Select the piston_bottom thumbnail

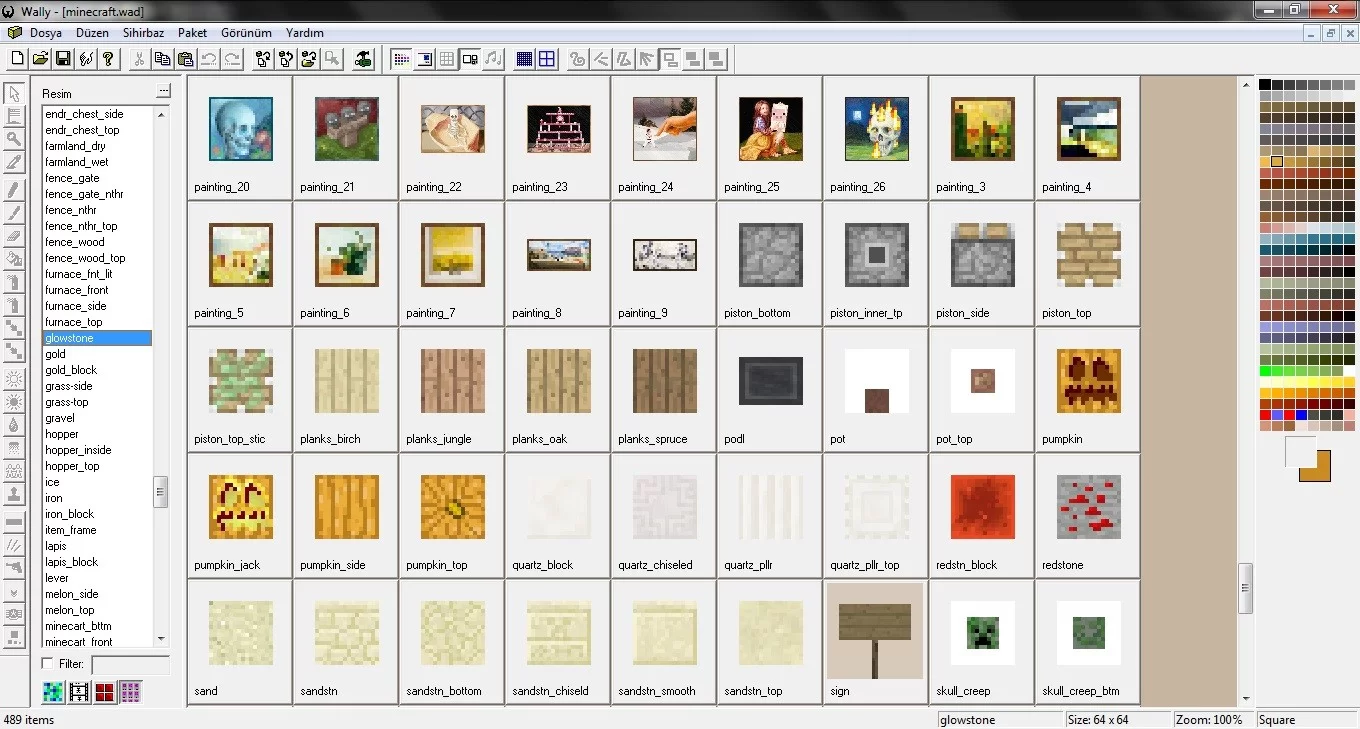[771, 255]
